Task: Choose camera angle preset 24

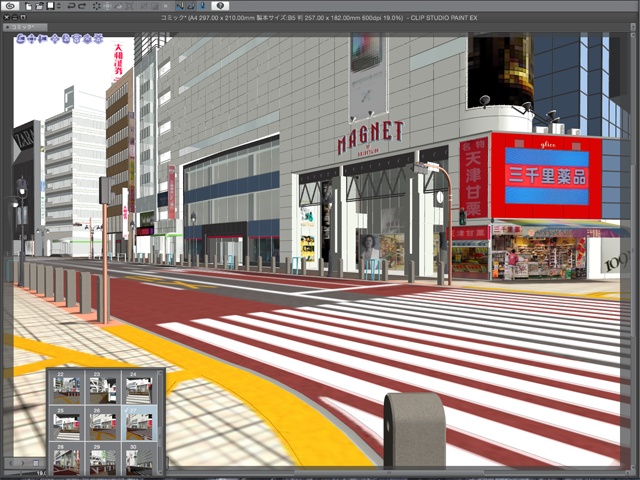Action: pos(140,387)
